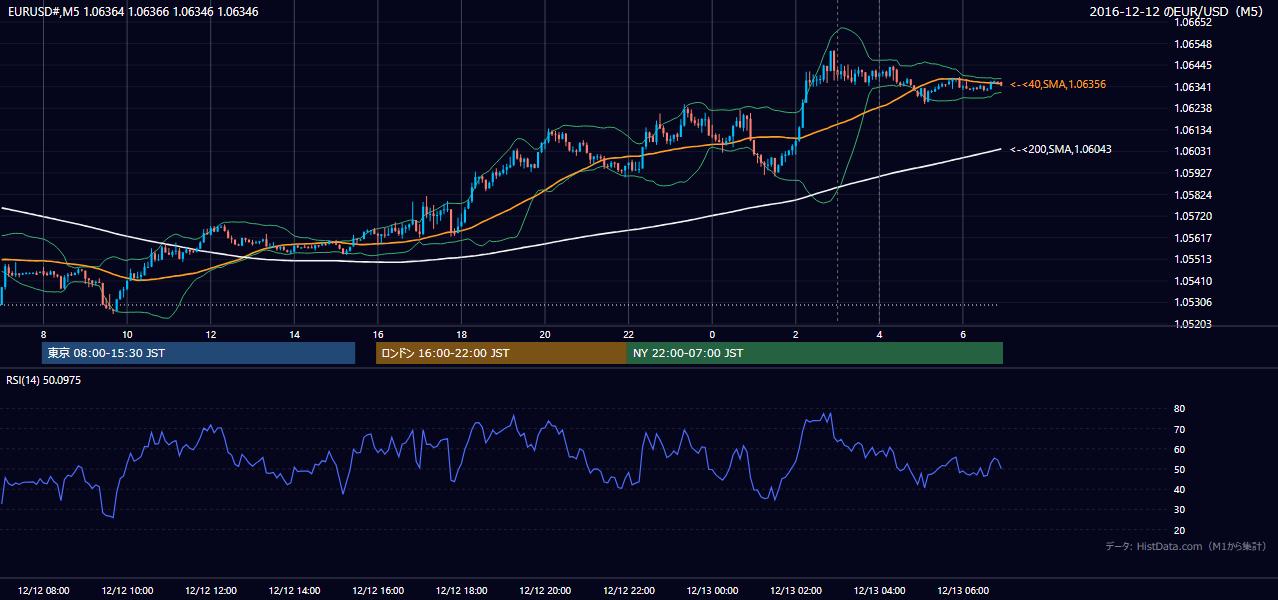The image size is (1278, 600).
Task: Click the 12/12 10:00 time label
Action: 127,591
